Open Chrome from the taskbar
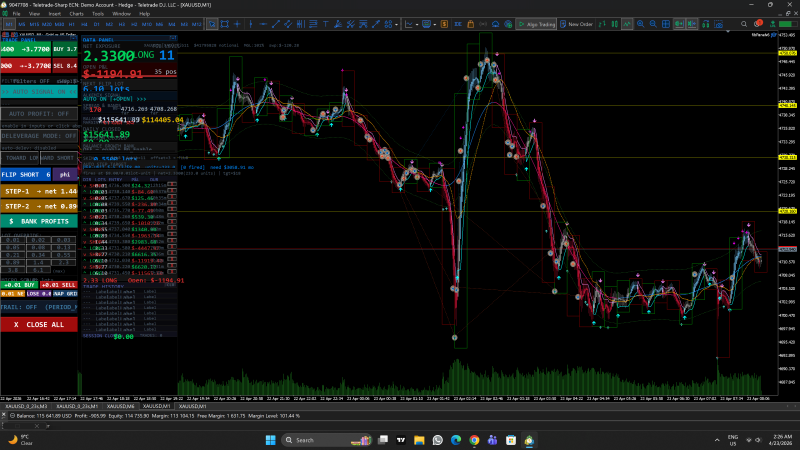 [x=474, y=440]
